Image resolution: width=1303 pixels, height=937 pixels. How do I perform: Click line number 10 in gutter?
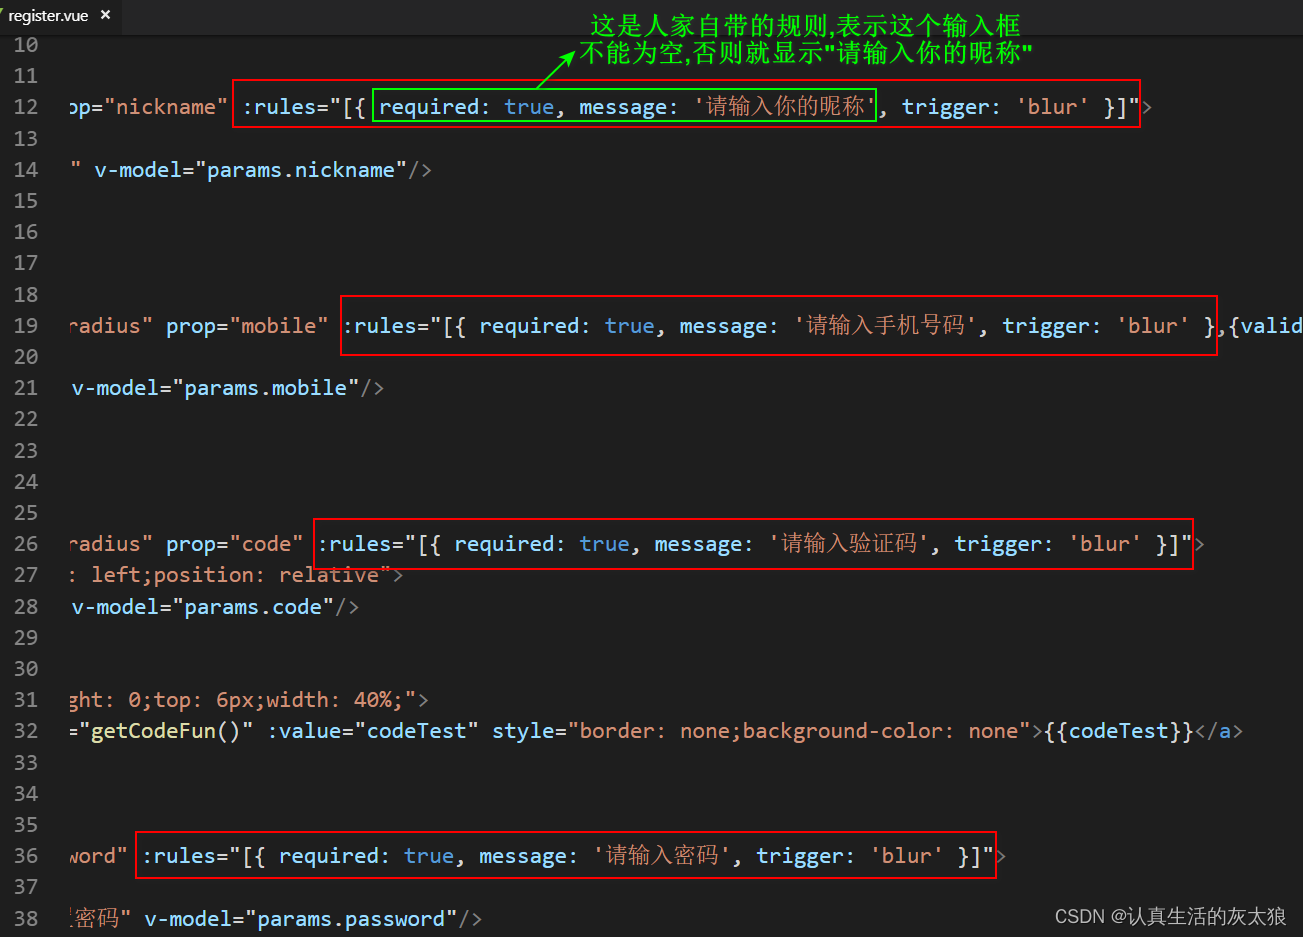26,45
